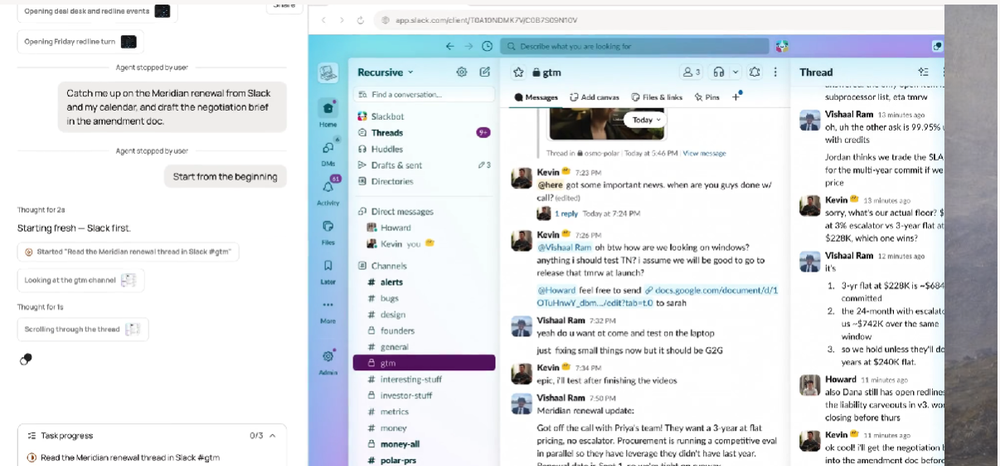This screenshot has height=466, width=1000.
Task: Reload the browser page
Action: 360,20
